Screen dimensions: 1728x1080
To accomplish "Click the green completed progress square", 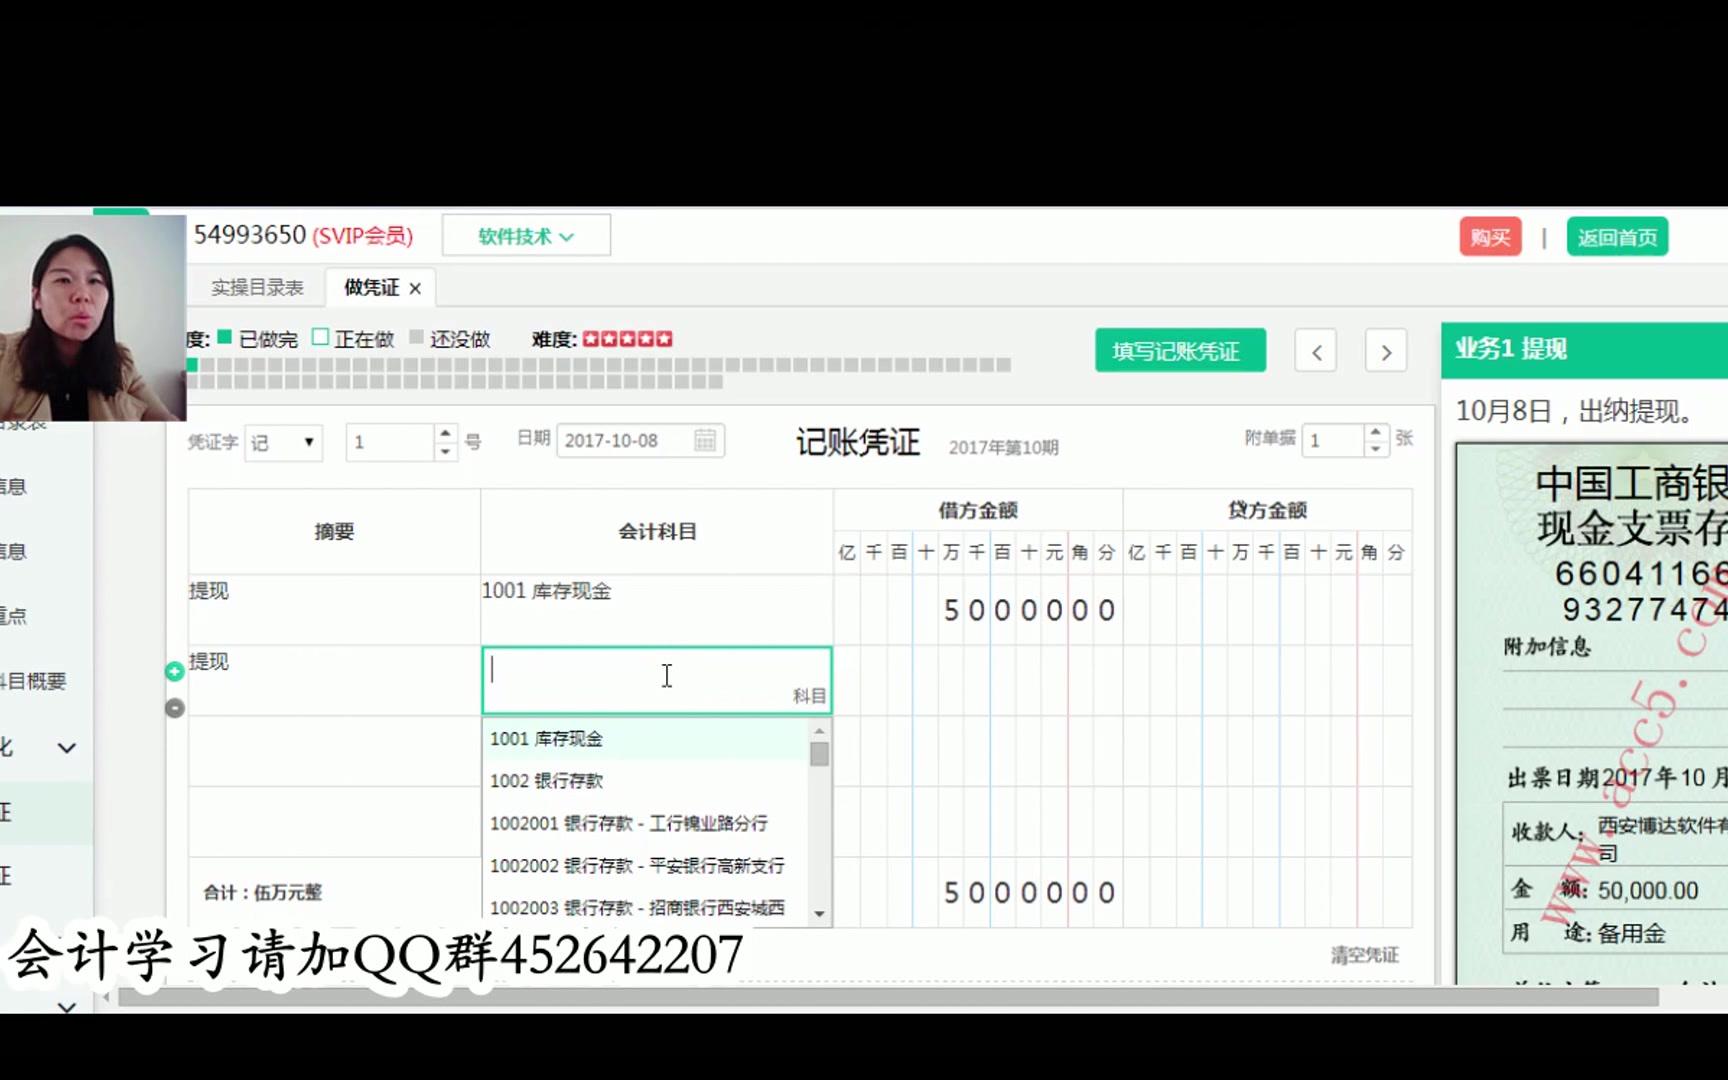I will click(190, 364).
